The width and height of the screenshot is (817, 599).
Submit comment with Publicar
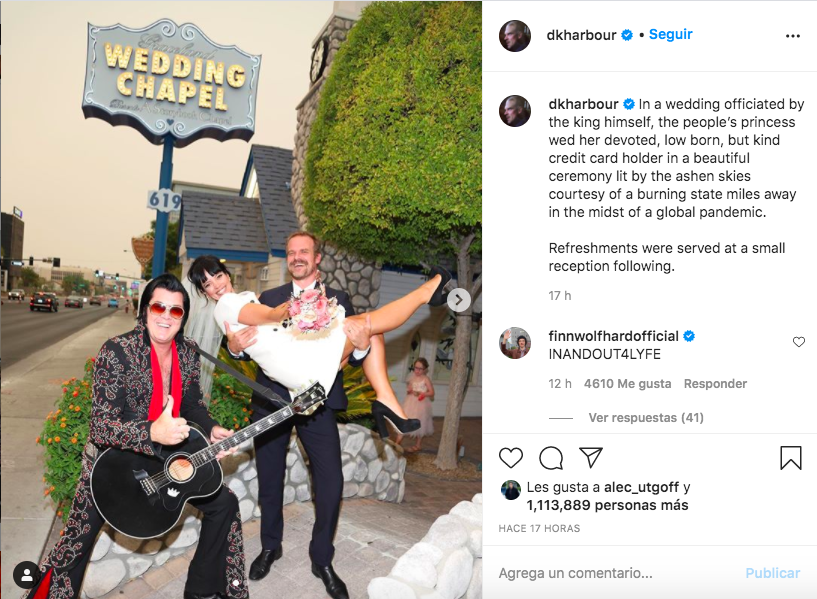pos(772,573)
